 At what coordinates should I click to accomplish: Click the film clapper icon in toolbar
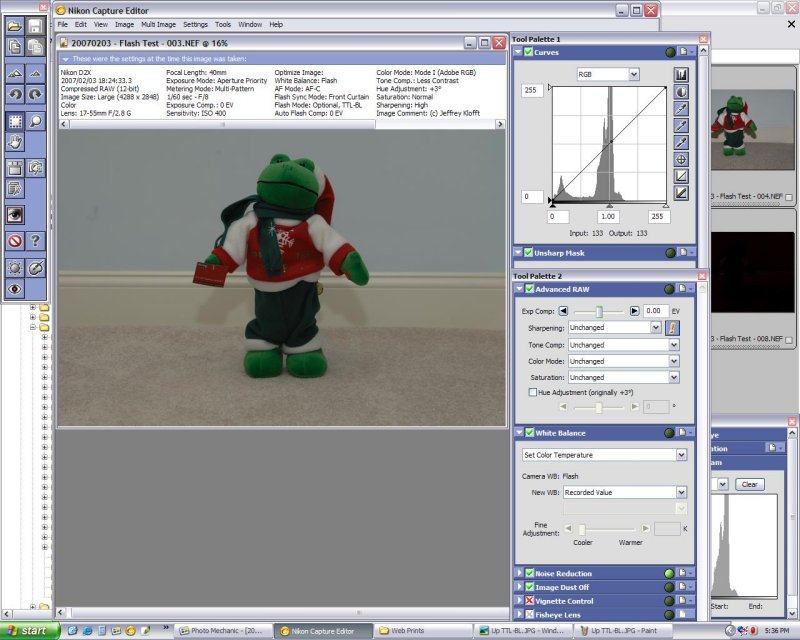[15, 168]
